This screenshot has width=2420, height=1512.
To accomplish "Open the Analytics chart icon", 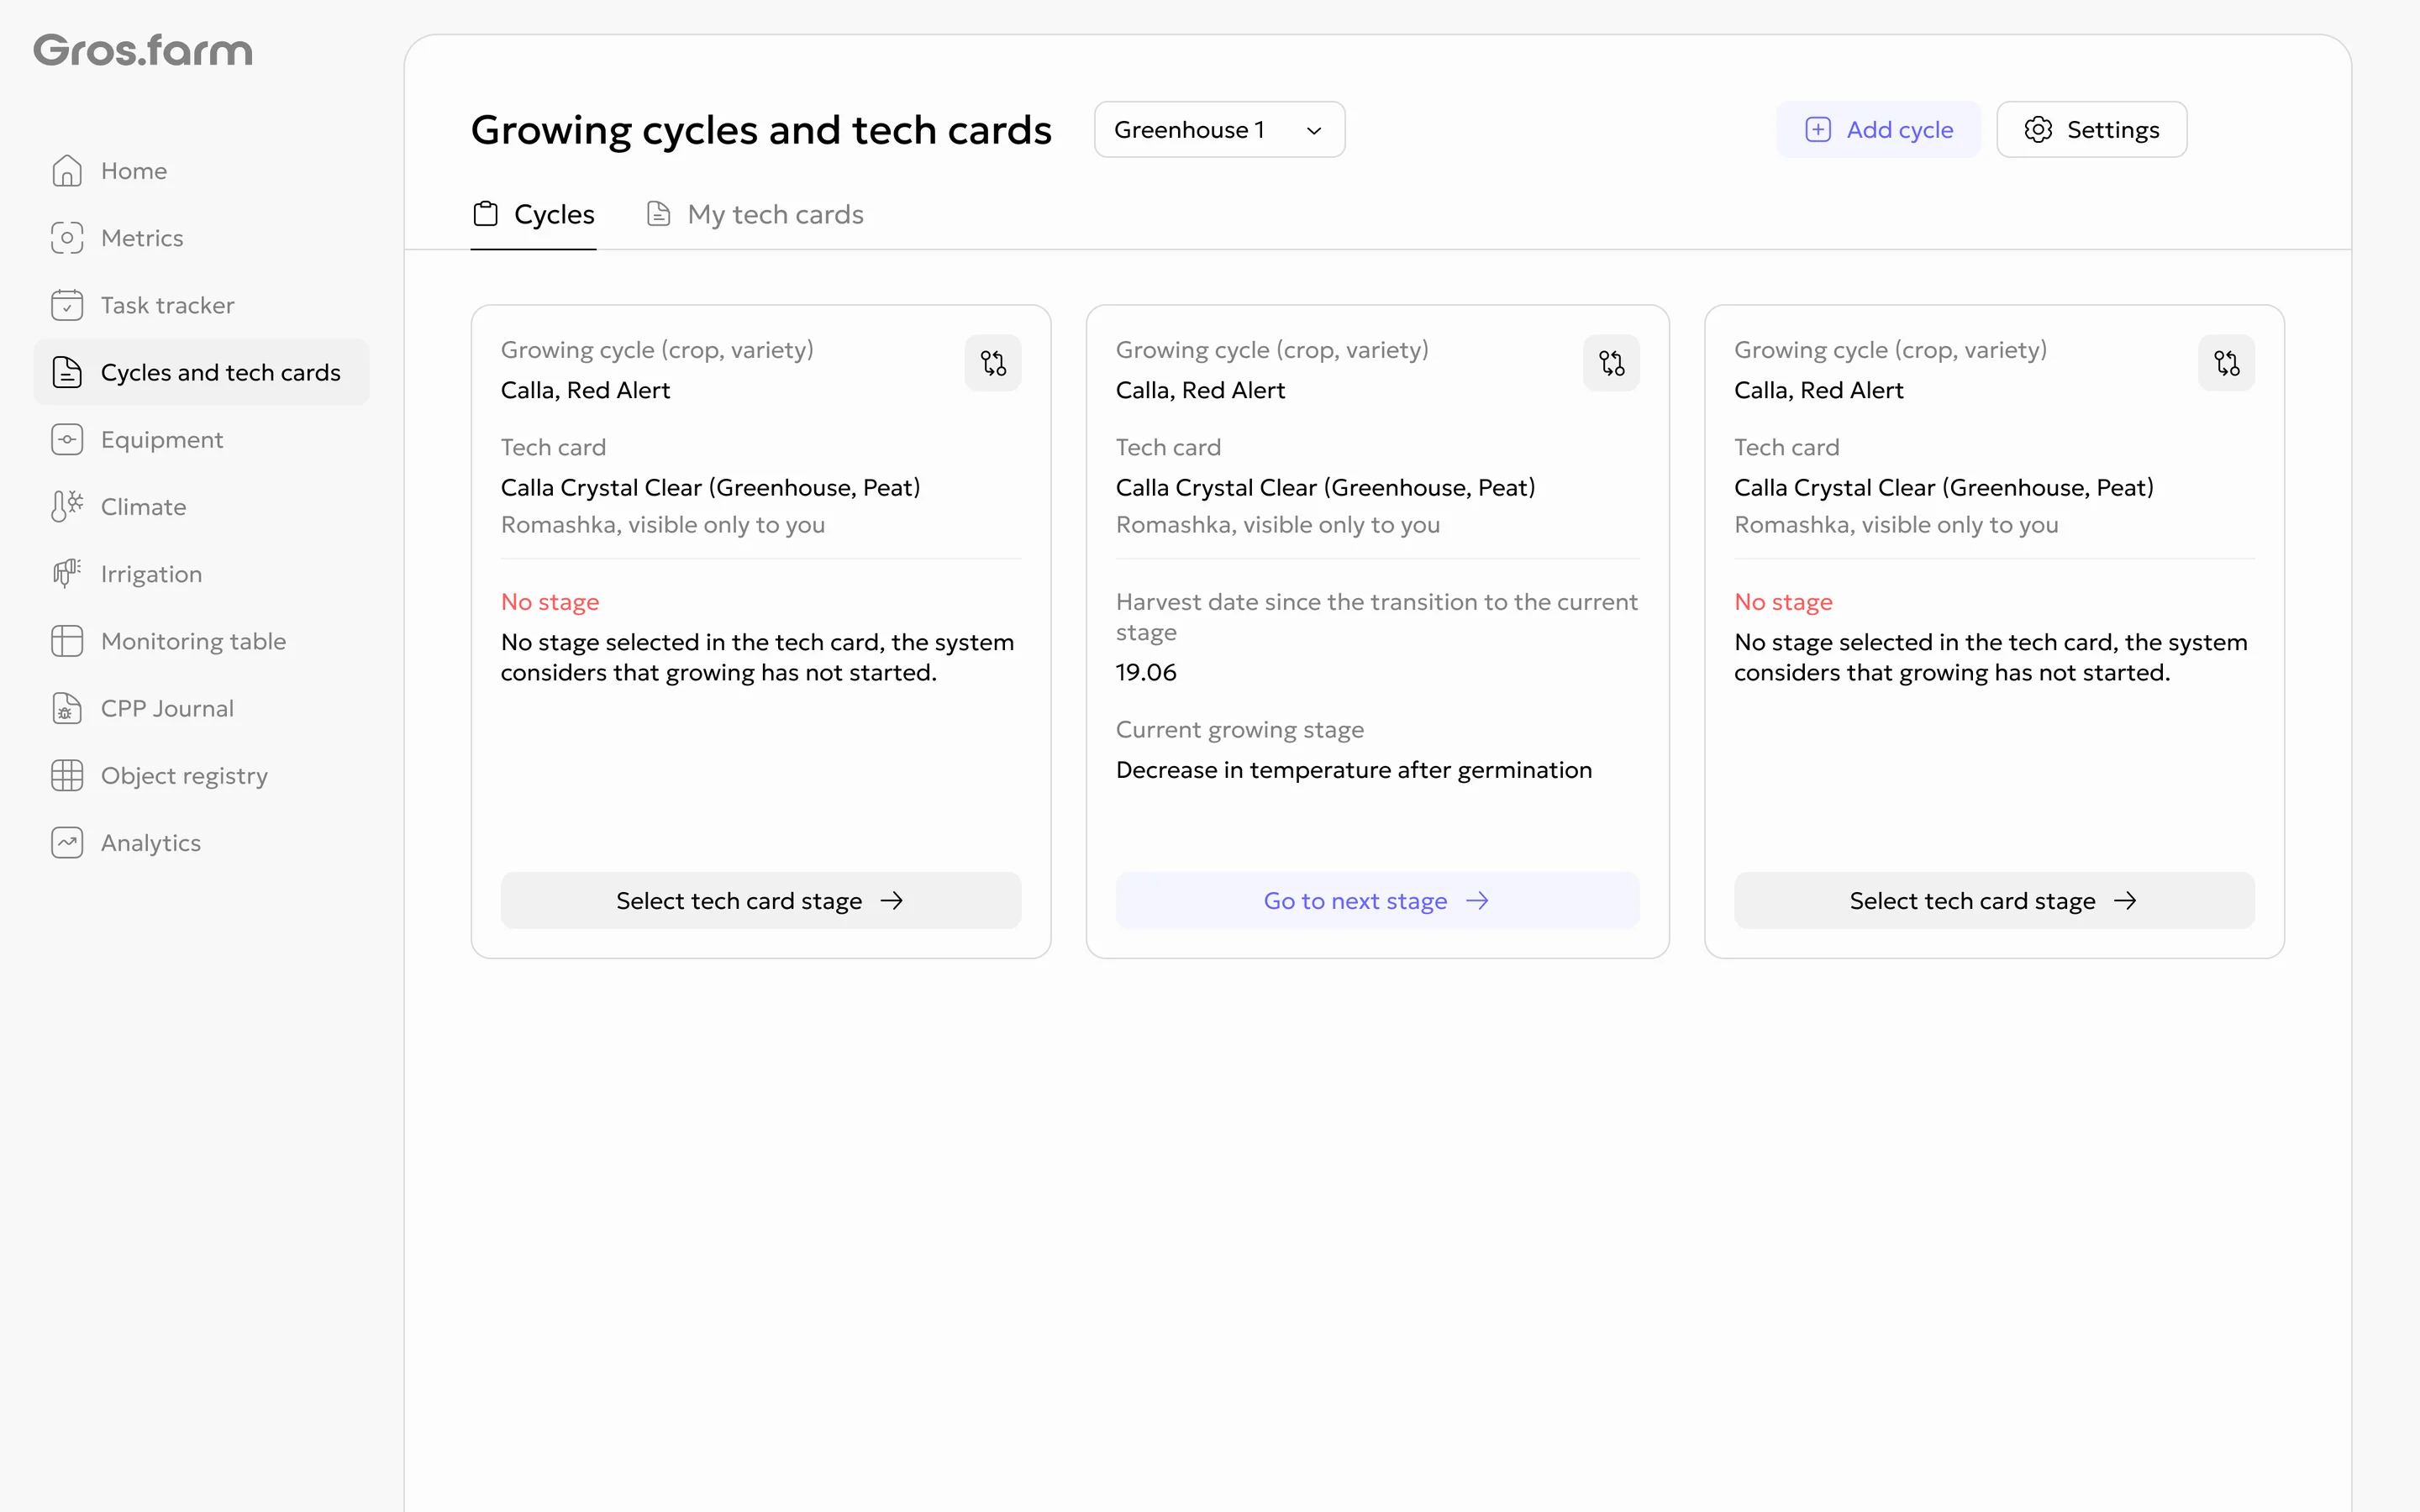I will [x=67, y=843].
